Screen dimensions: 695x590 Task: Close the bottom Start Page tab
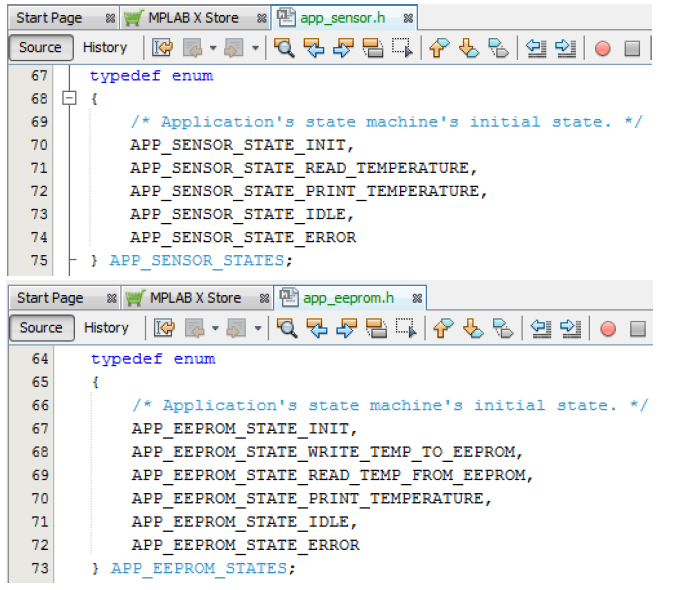point(111,299)
